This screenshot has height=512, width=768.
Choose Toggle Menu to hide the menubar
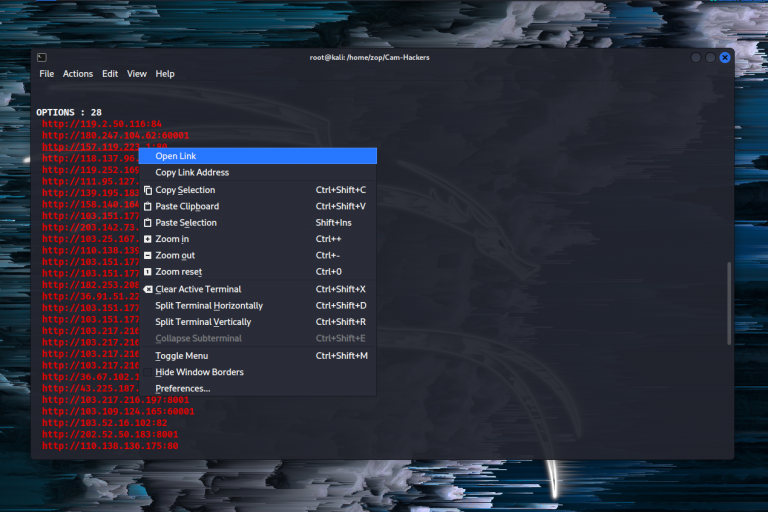tap(181, 356)
